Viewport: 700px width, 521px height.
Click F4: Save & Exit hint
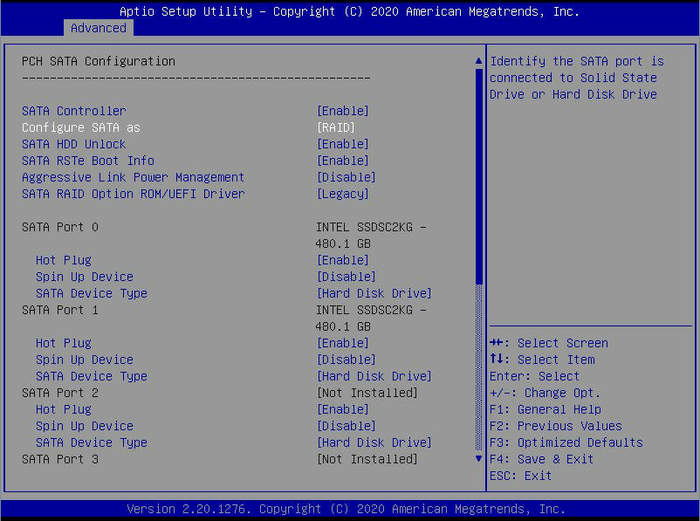pos(541,459)
